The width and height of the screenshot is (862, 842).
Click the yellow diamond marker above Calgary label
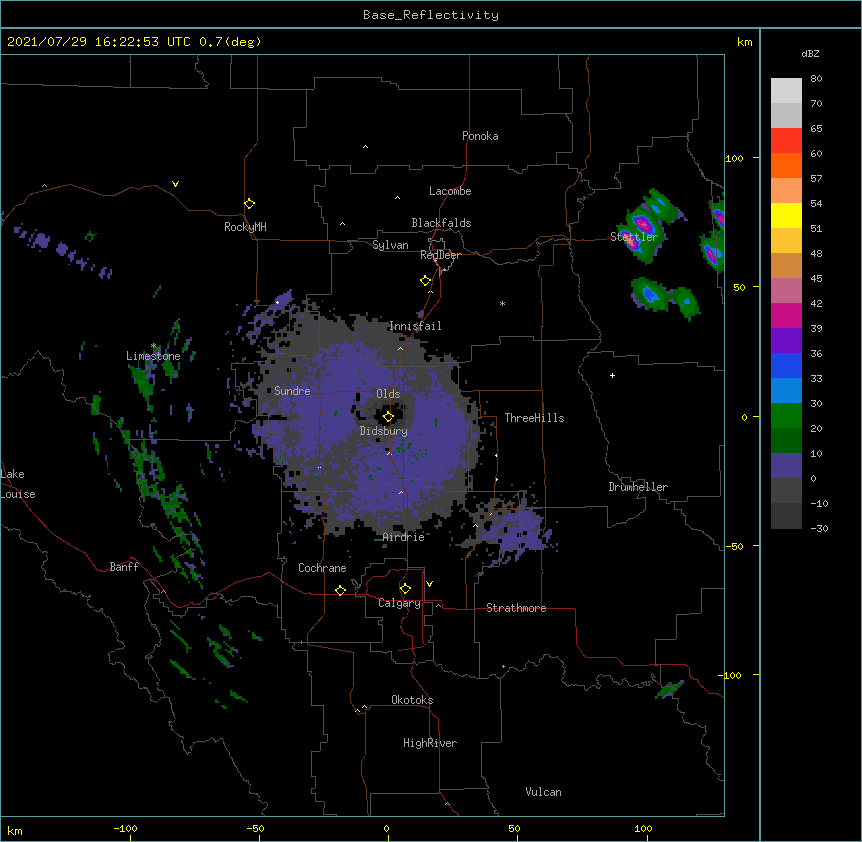(405, 589)
